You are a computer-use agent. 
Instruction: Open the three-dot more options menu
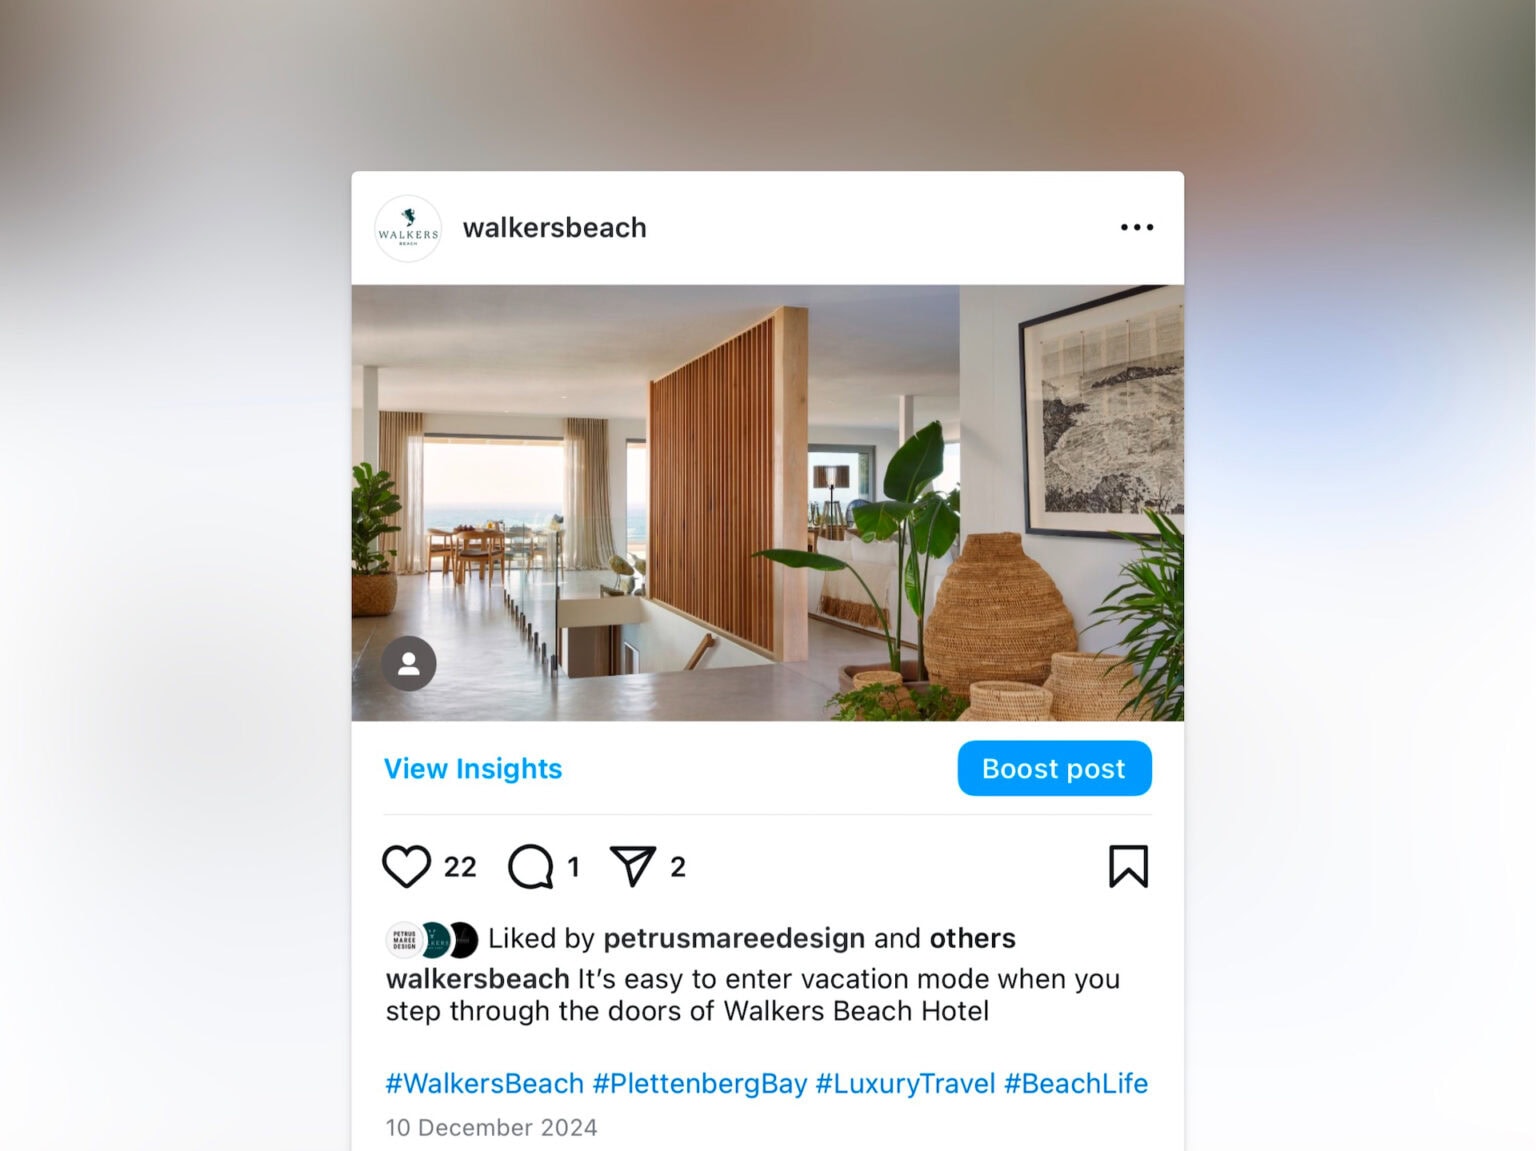pos(1137,228)
